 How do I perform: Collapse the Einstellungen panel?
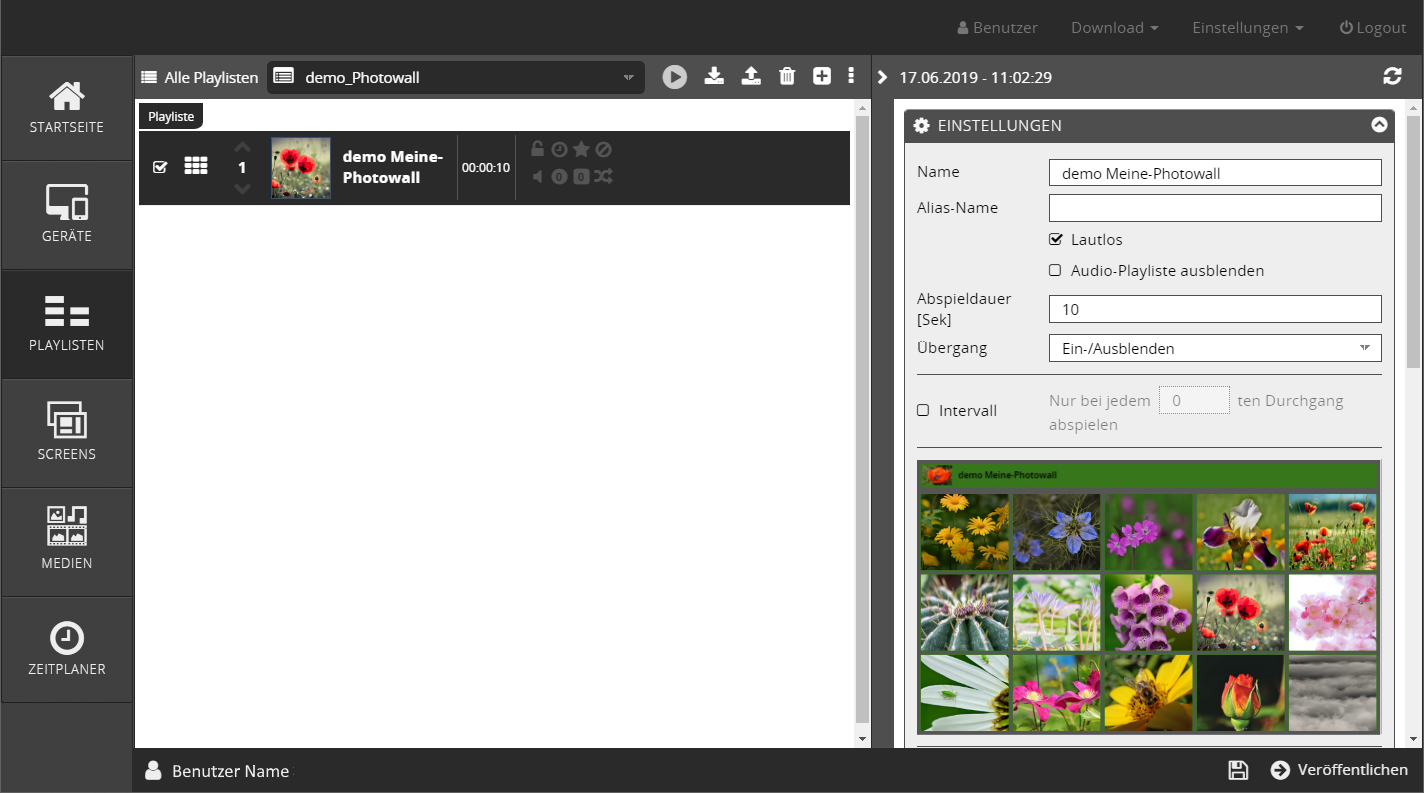[x=1379, y=126]
